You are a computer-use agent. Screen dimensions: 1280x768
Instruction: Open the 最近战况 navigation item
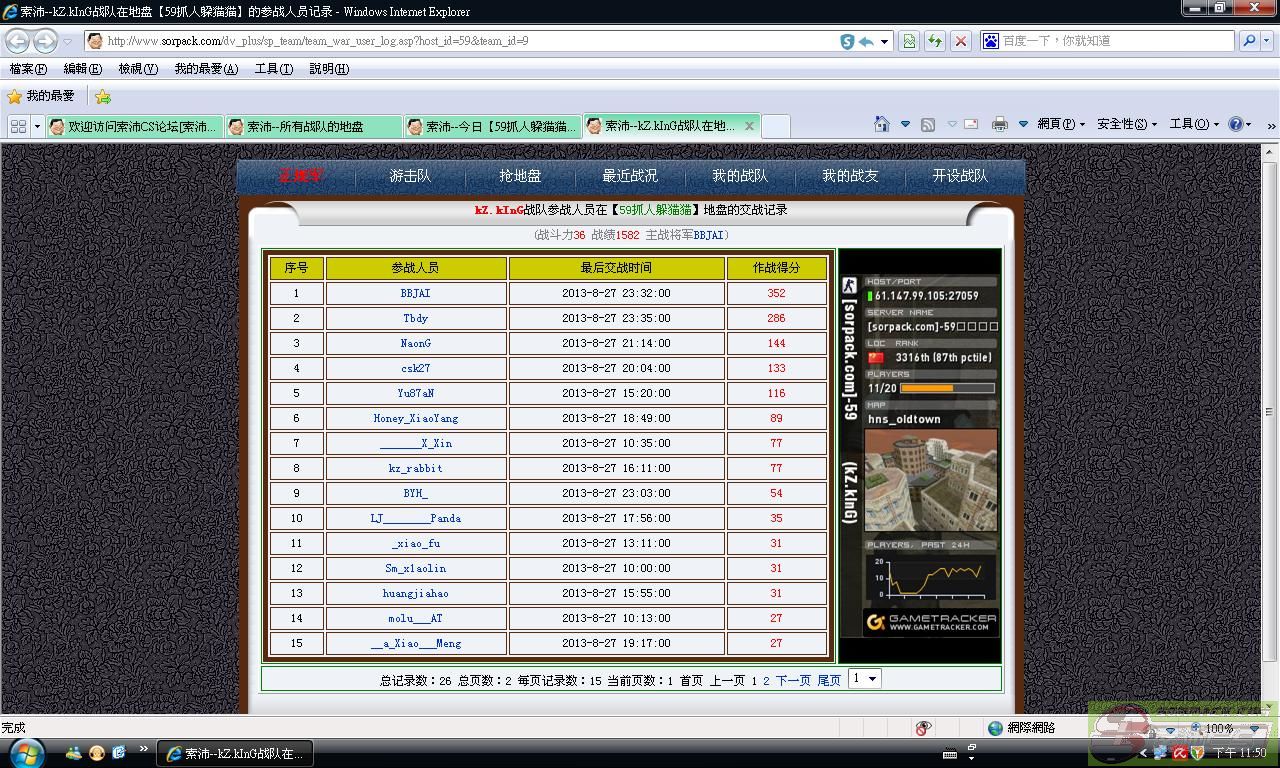[x=630, y=175]
